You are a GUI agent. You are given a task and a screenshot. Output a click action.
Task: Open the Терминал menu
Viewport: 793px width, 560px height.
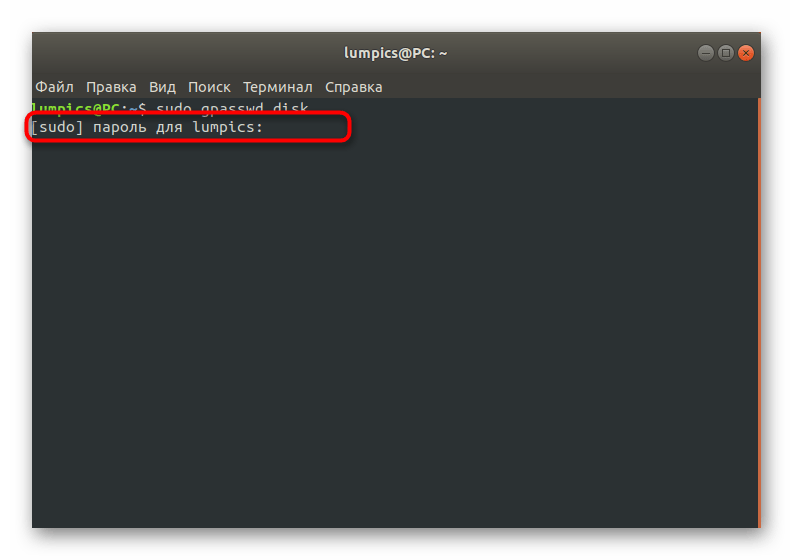point(277,87)
